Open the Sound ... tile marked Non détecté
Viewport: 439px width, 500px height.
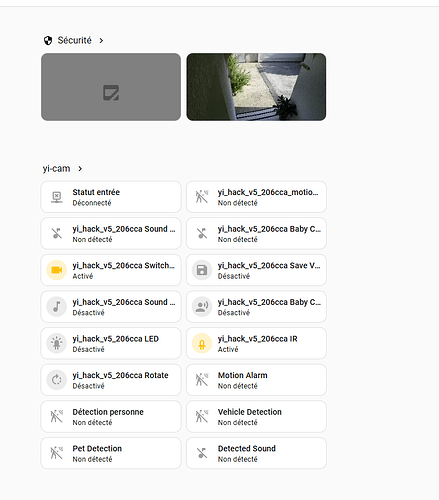tap(124, 229)
